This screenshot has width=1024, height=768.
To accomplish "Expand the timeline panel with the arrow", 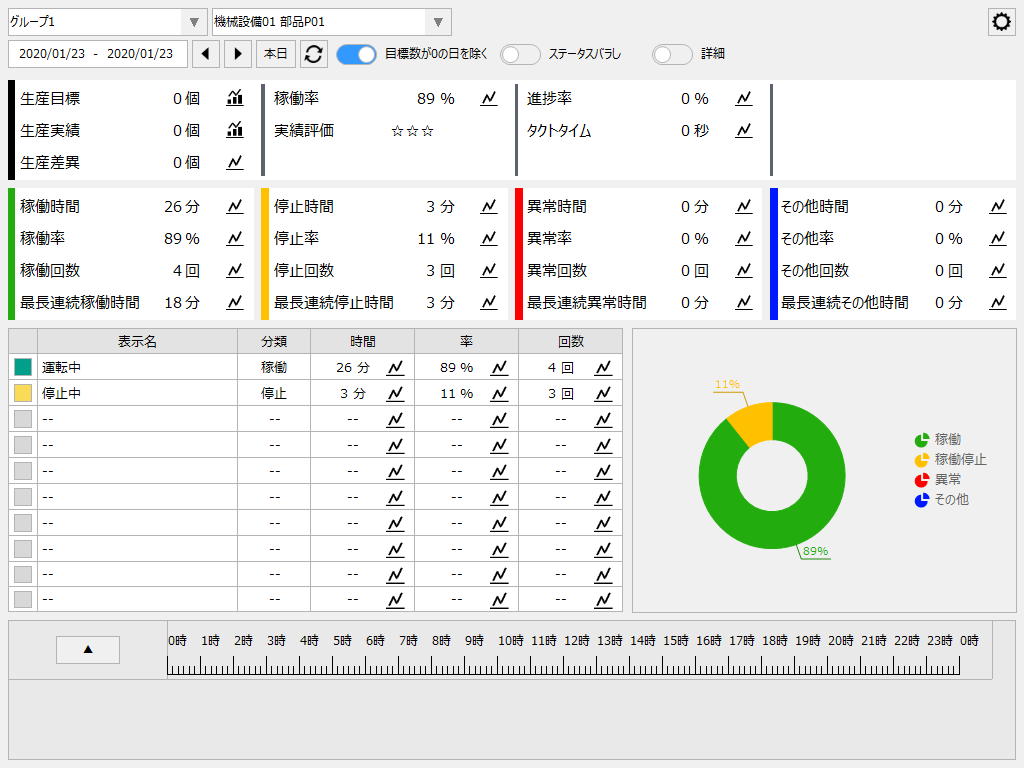I will (87, 649).
